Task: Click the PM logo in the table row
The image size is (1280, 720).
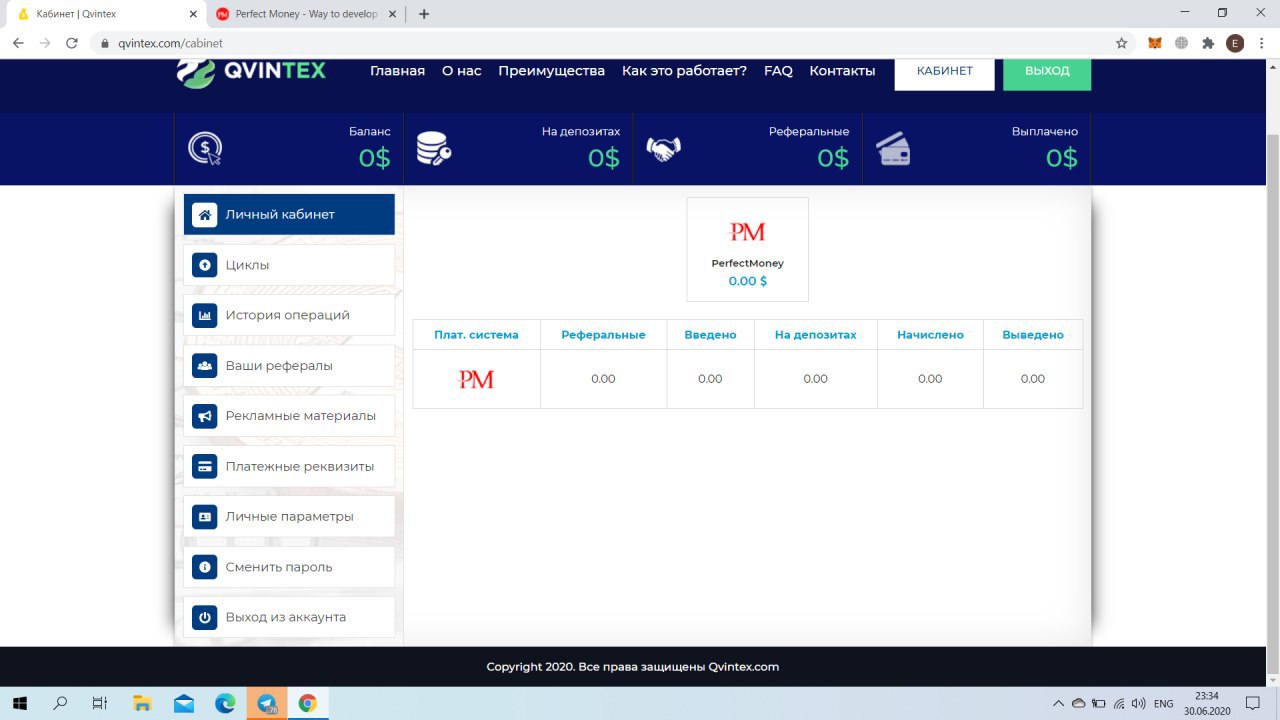Action: click(x=476, y=379)
